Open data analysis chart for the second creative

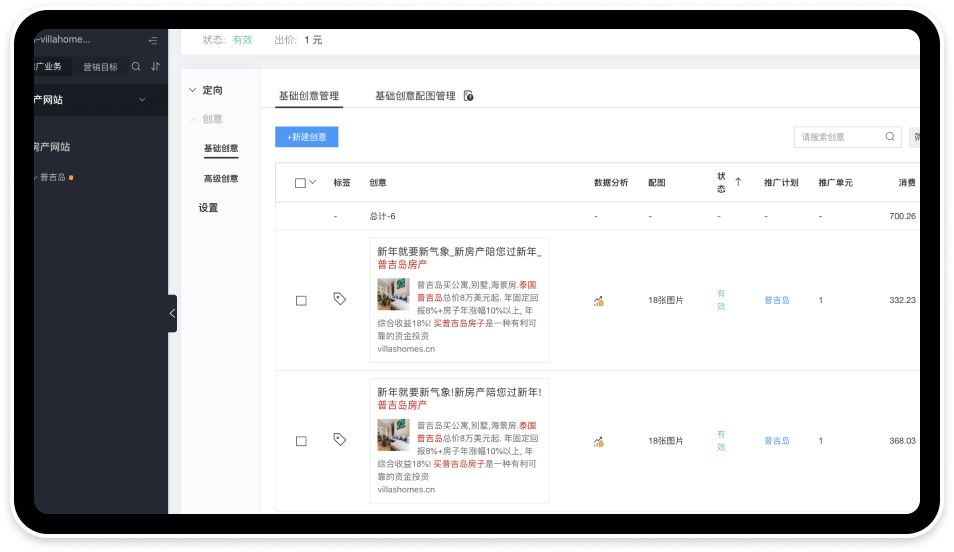click(x=598, y=441)
